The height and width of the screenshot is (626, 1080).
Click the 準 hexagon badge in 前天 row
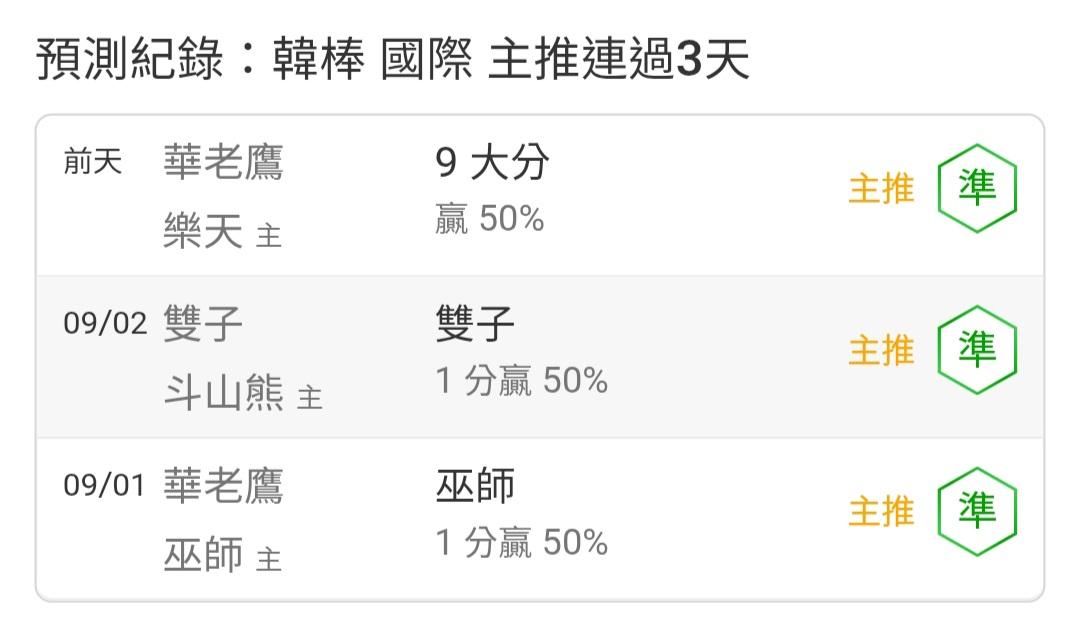coord(977,188)
